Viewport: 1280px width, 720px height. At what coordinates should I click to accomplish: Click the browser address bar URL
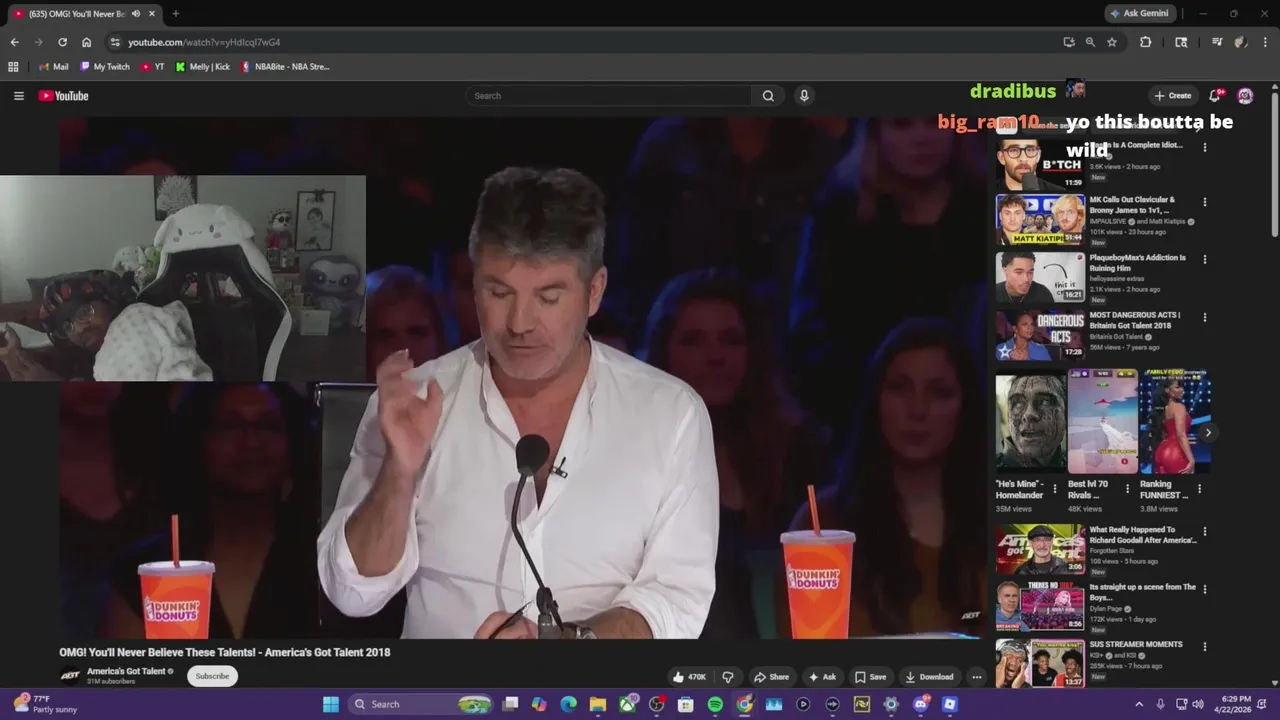click(204, 42)
